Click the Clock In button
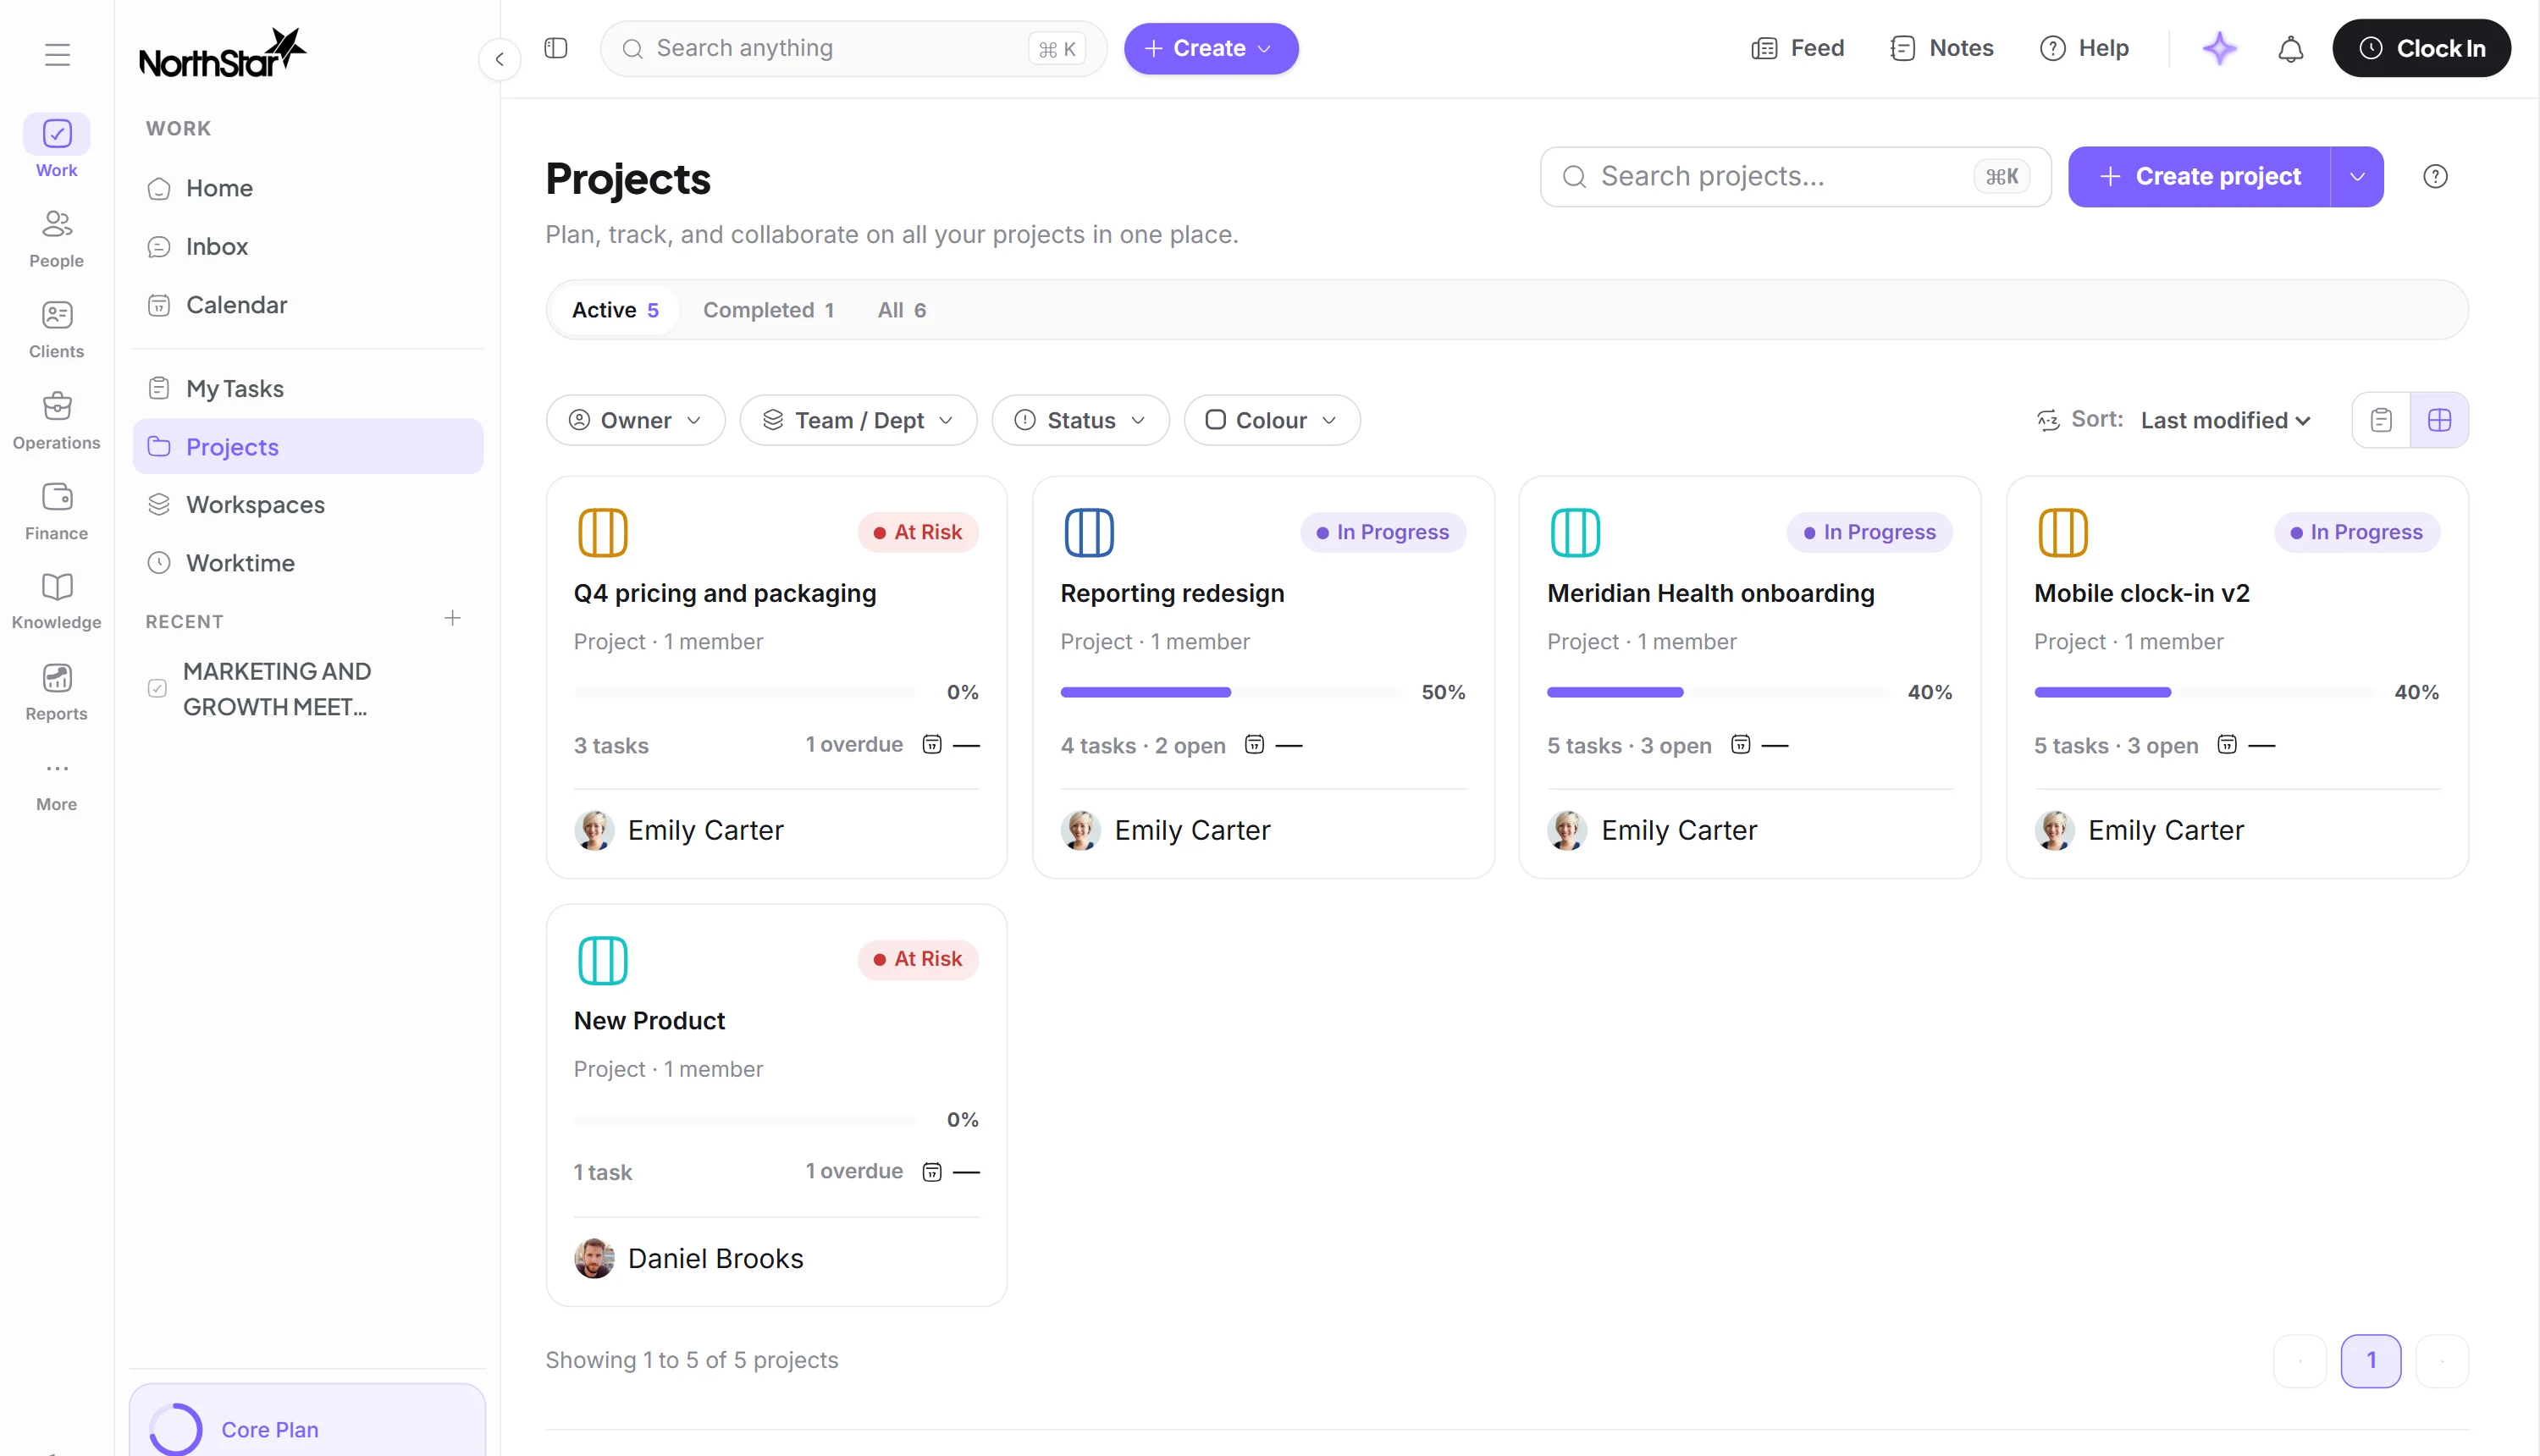Screen dimensions: 2540x1456 2421,48
